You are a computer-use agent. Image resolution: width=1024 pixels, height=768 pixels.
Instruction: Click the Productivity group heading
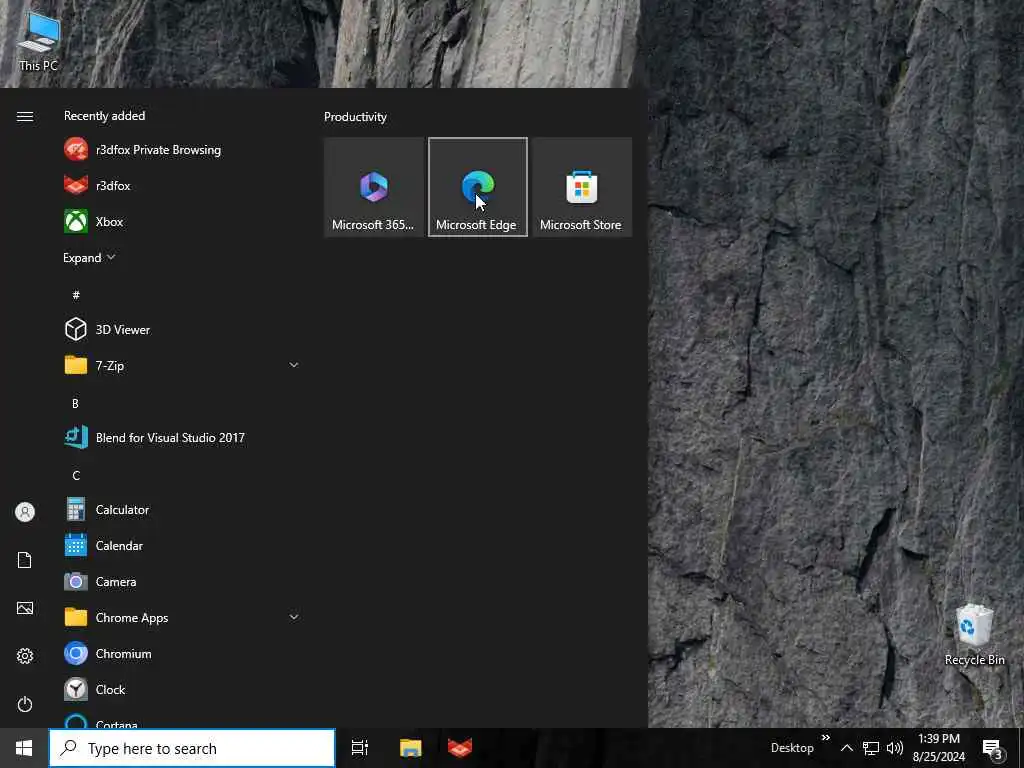[x=355, y=117]
